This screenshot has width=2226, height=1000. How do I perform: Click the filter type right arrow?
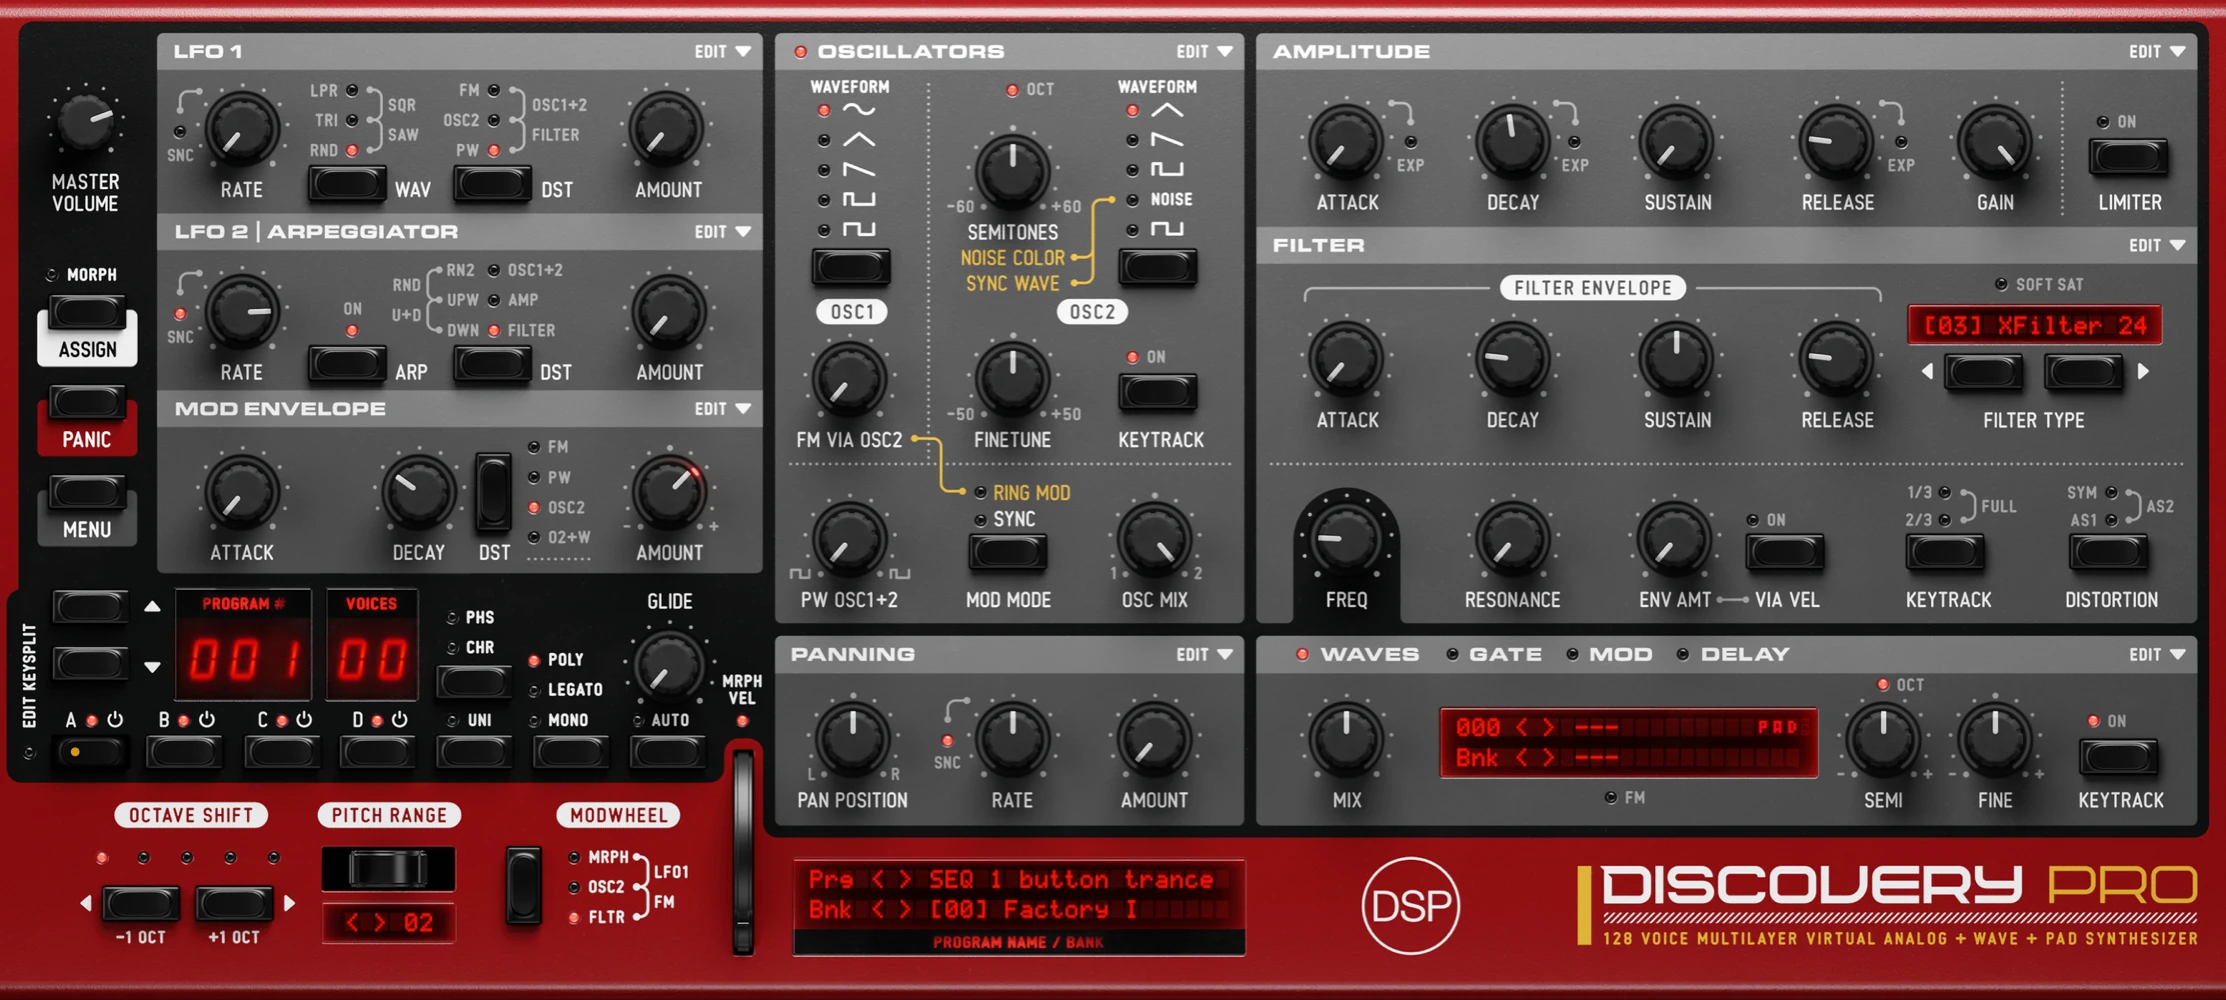(2143, 372)
